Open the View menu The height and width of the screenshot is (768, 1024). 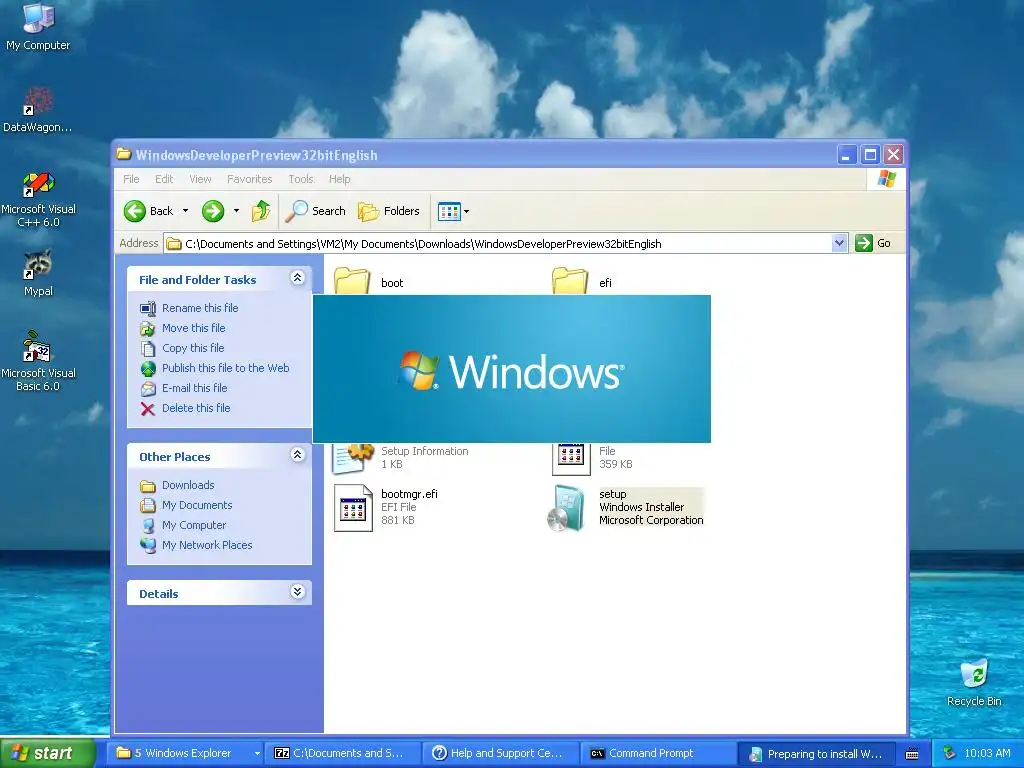(200, 179)
